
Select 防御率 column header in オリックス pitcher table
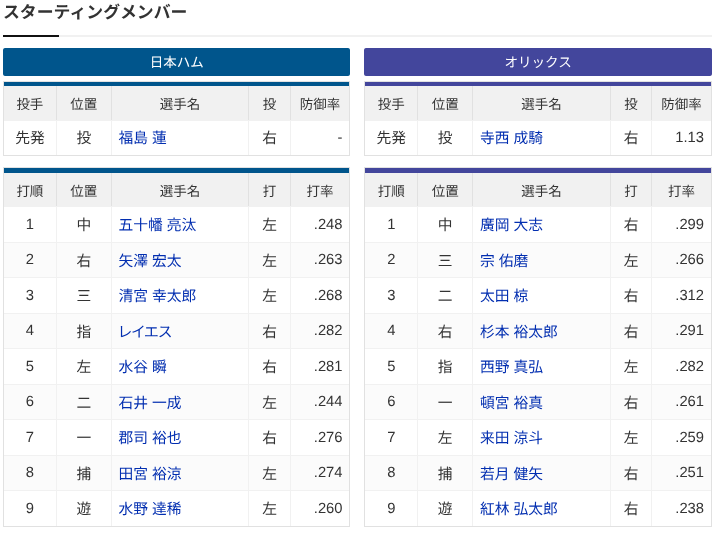click(681, 104)
